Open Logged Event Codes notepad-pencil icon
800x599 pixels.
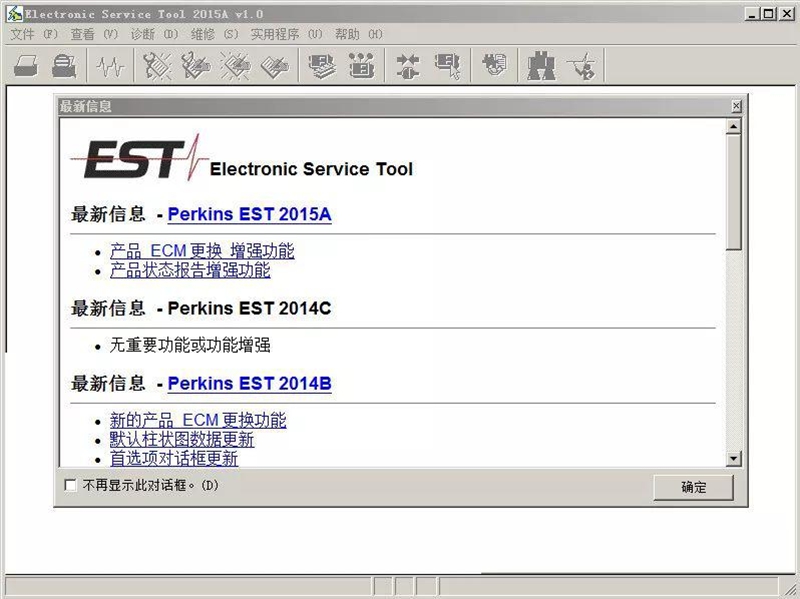(x=274, y=66)
